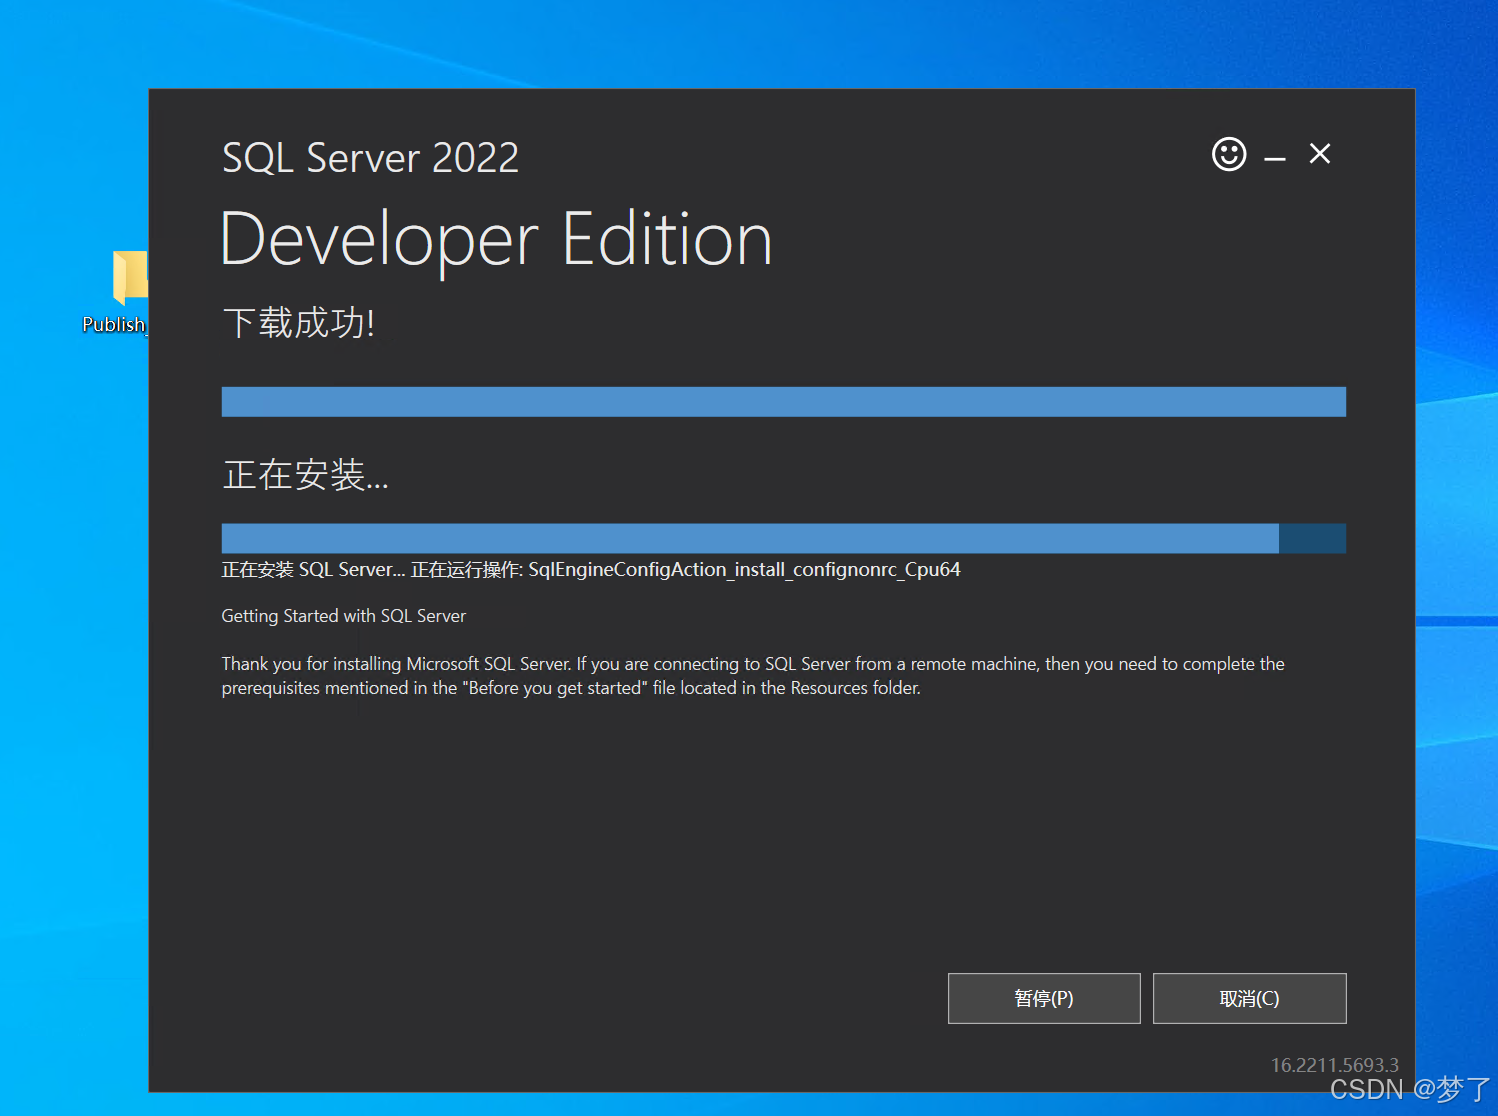The image size is (1498, 1116).
Task: Click the Developer Edition title
Action: 496,240
